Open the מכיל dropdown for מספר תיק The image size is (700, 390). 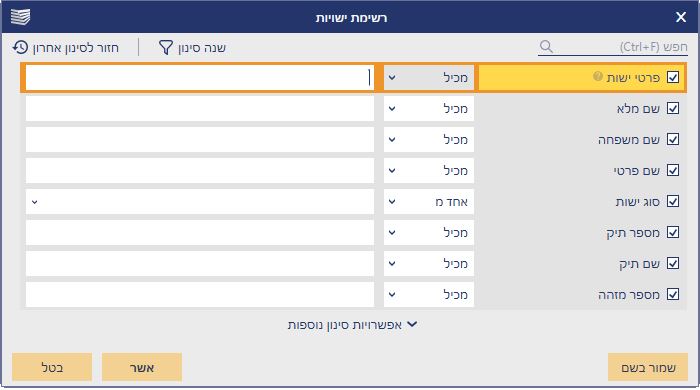coord(429,232)
